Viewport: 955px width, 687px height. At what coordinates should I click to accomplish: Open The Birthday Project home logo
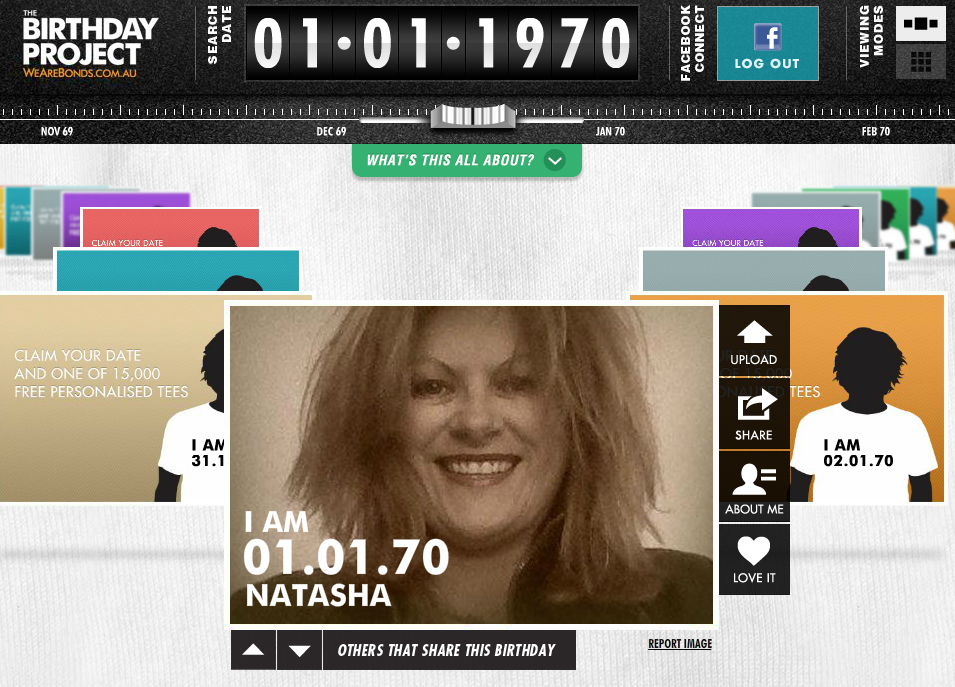[x=89, y=44]
